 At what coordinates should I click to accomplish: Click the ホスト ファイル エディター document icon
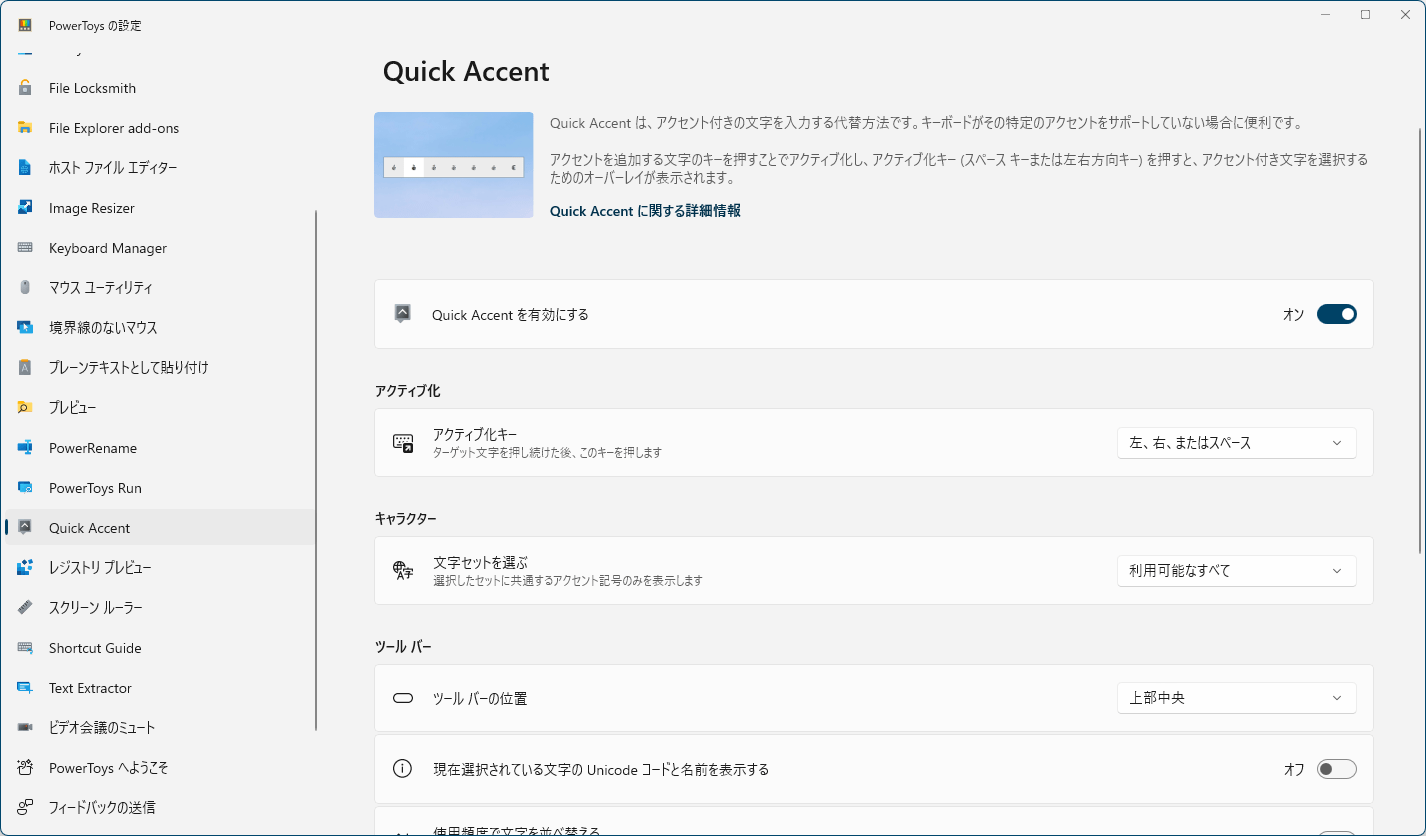tap(25, 168)
